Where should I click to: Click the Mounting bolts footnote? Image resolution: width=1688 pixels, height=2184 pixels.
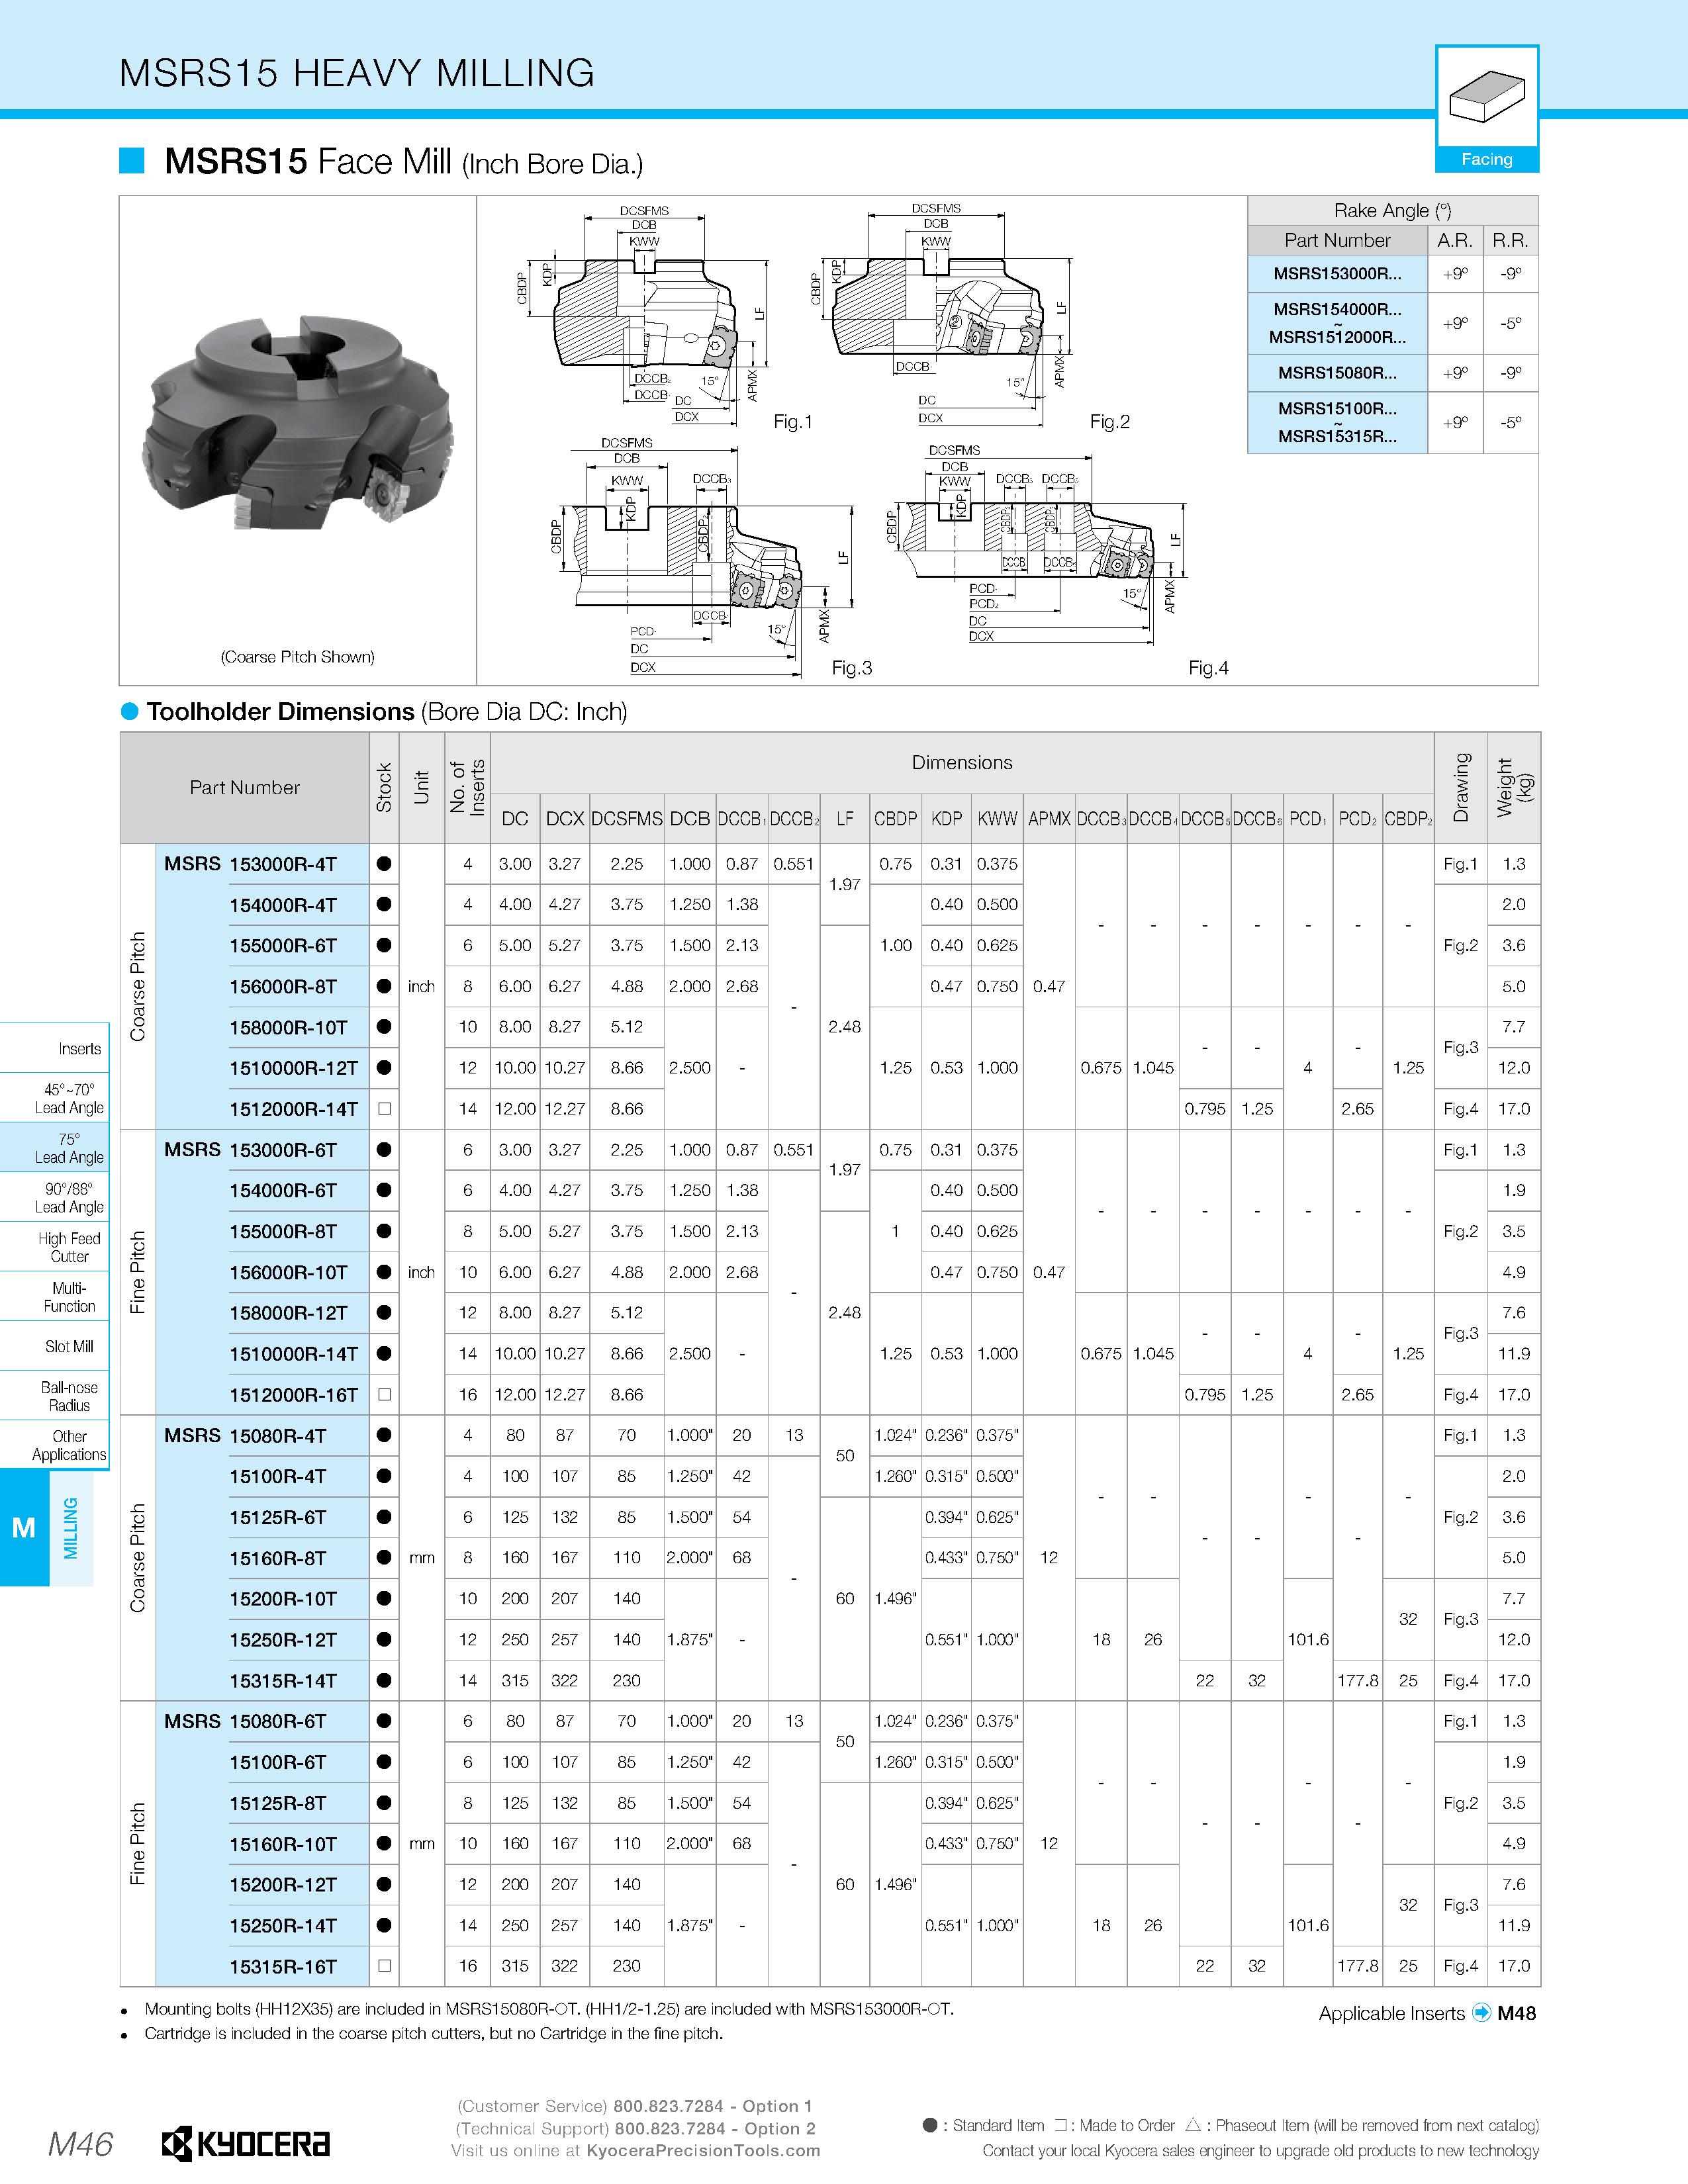tap(549, 2009)
